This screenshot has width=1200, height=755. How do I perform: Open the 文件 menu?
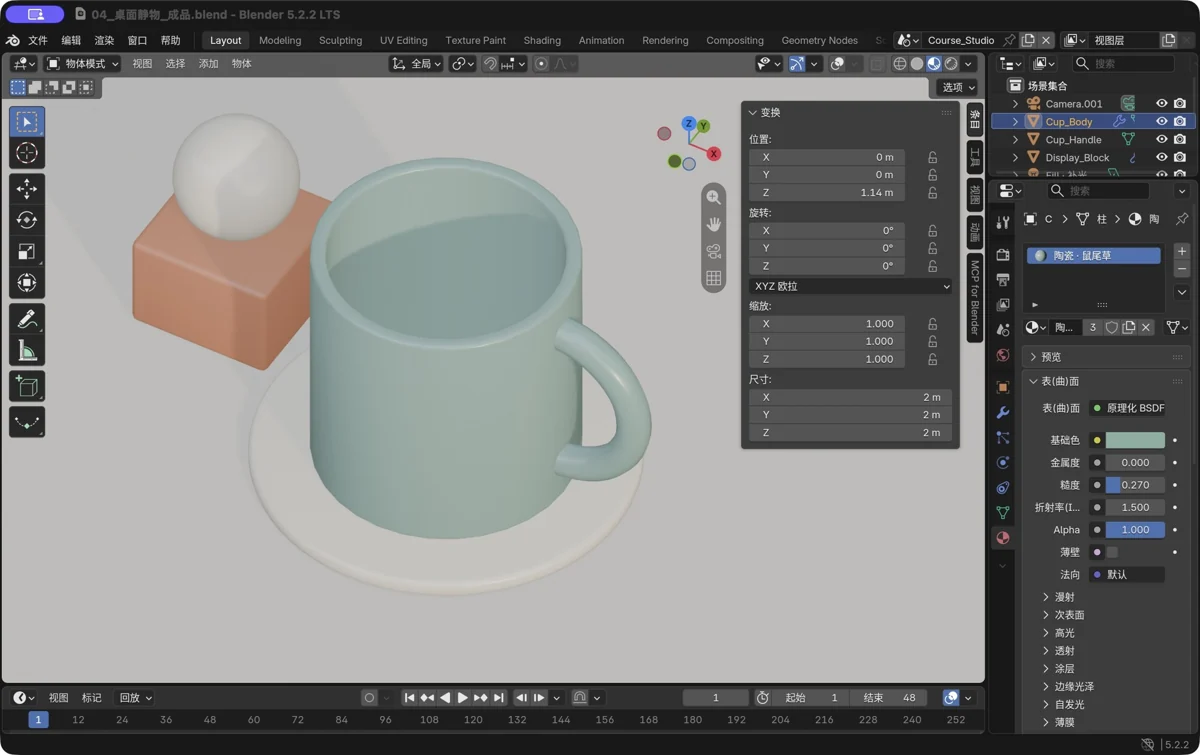tap(38, 41)
